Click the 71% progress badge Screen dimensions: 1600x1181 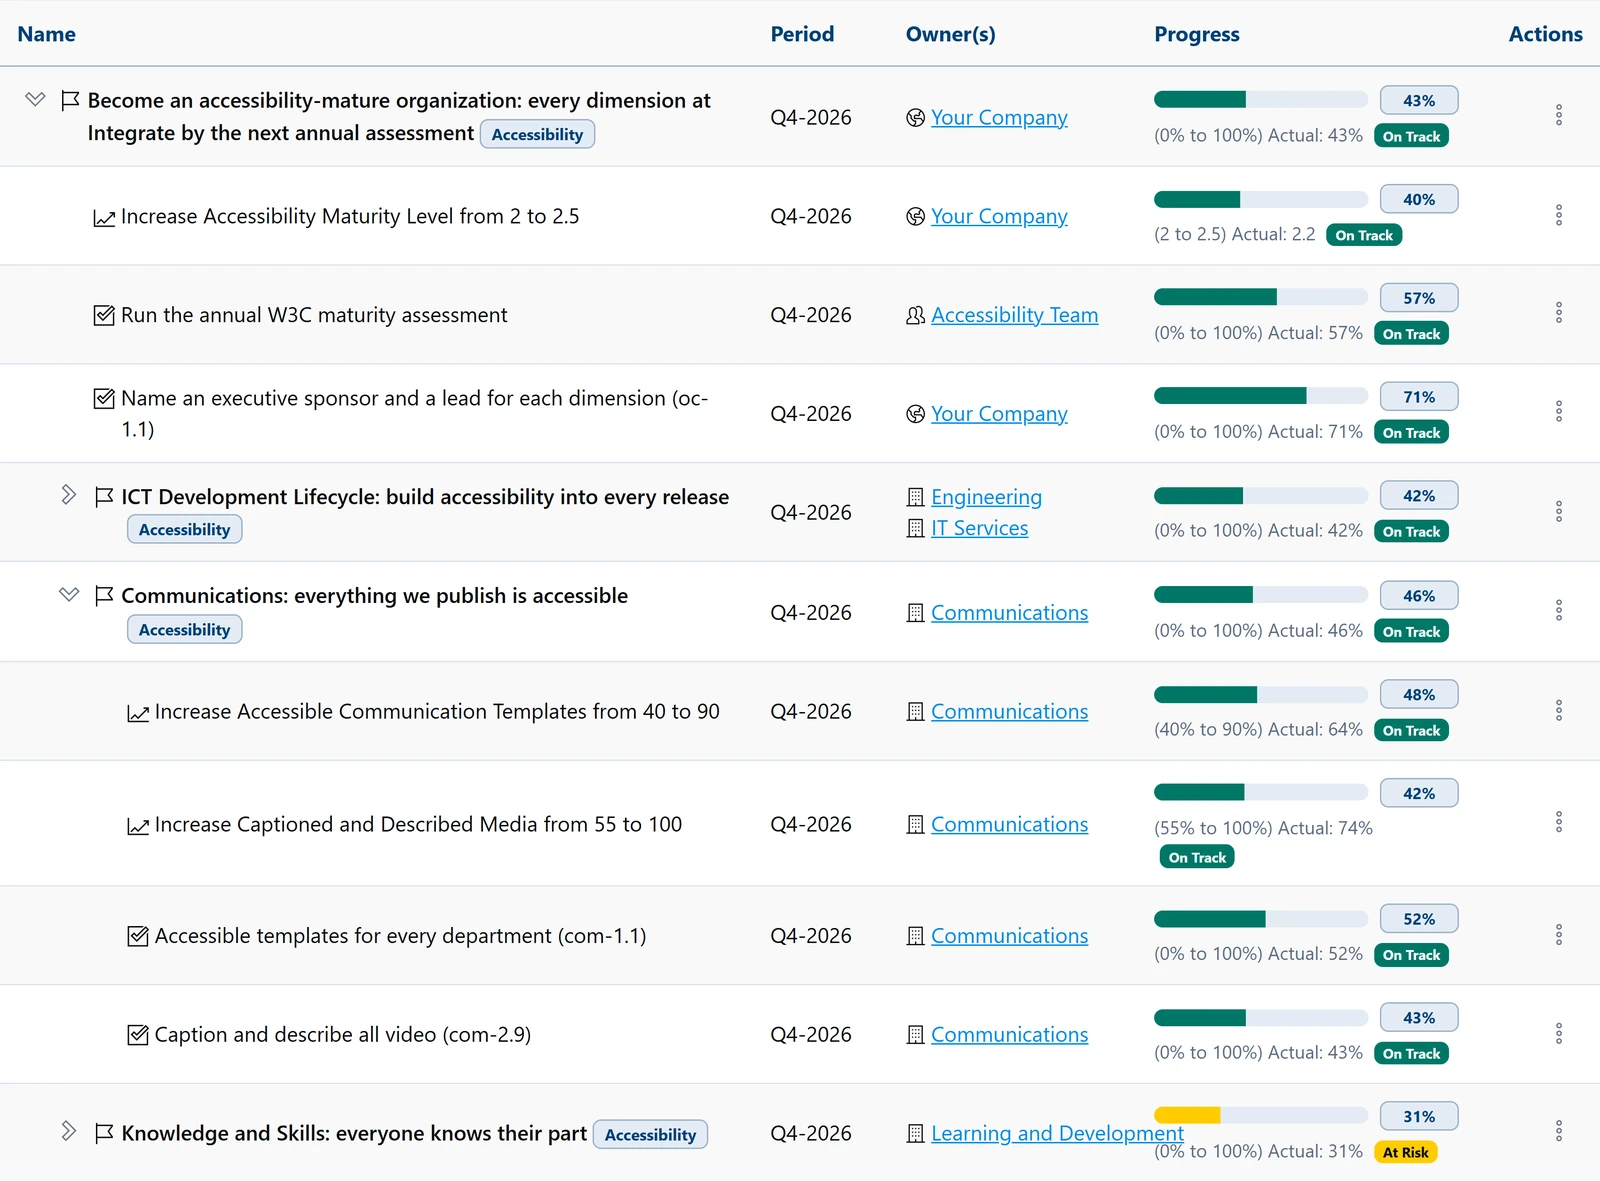coord(1418,397)
